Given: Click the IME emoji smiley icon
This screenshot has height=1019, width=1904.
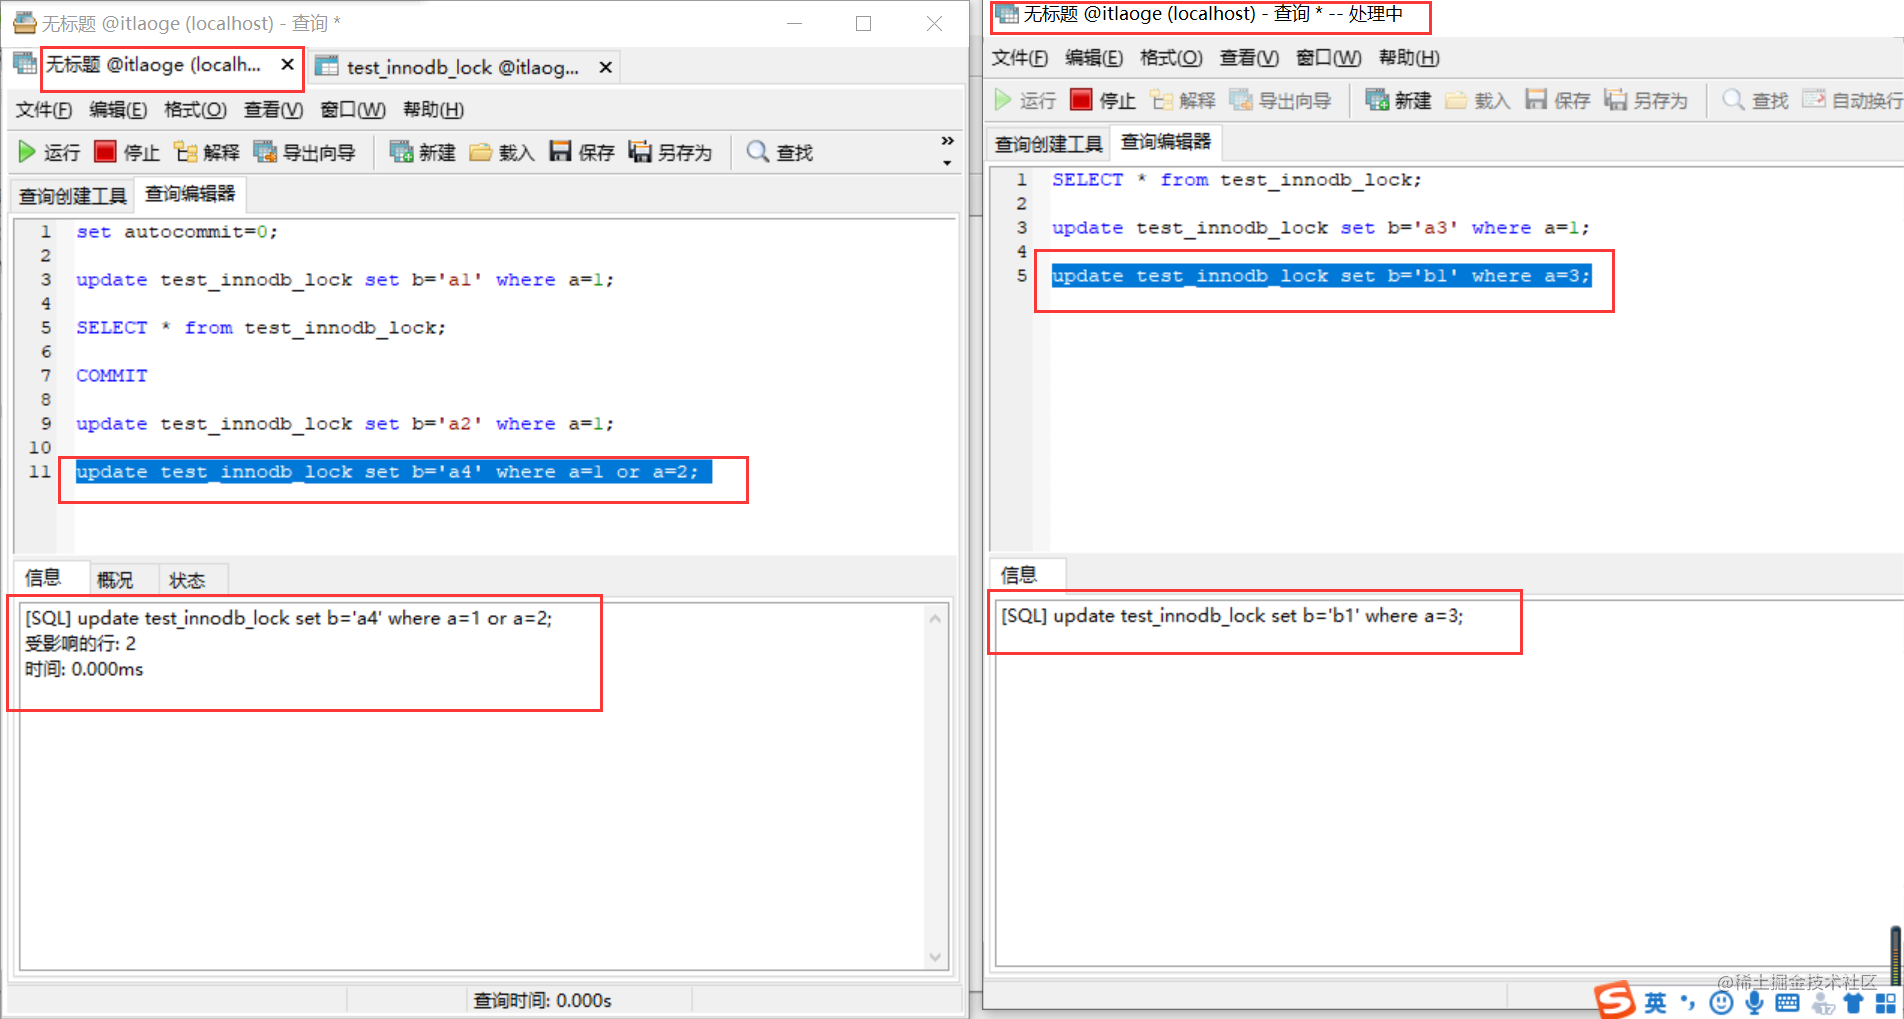Looking at the screenshot, I should pos(1722,1003).
